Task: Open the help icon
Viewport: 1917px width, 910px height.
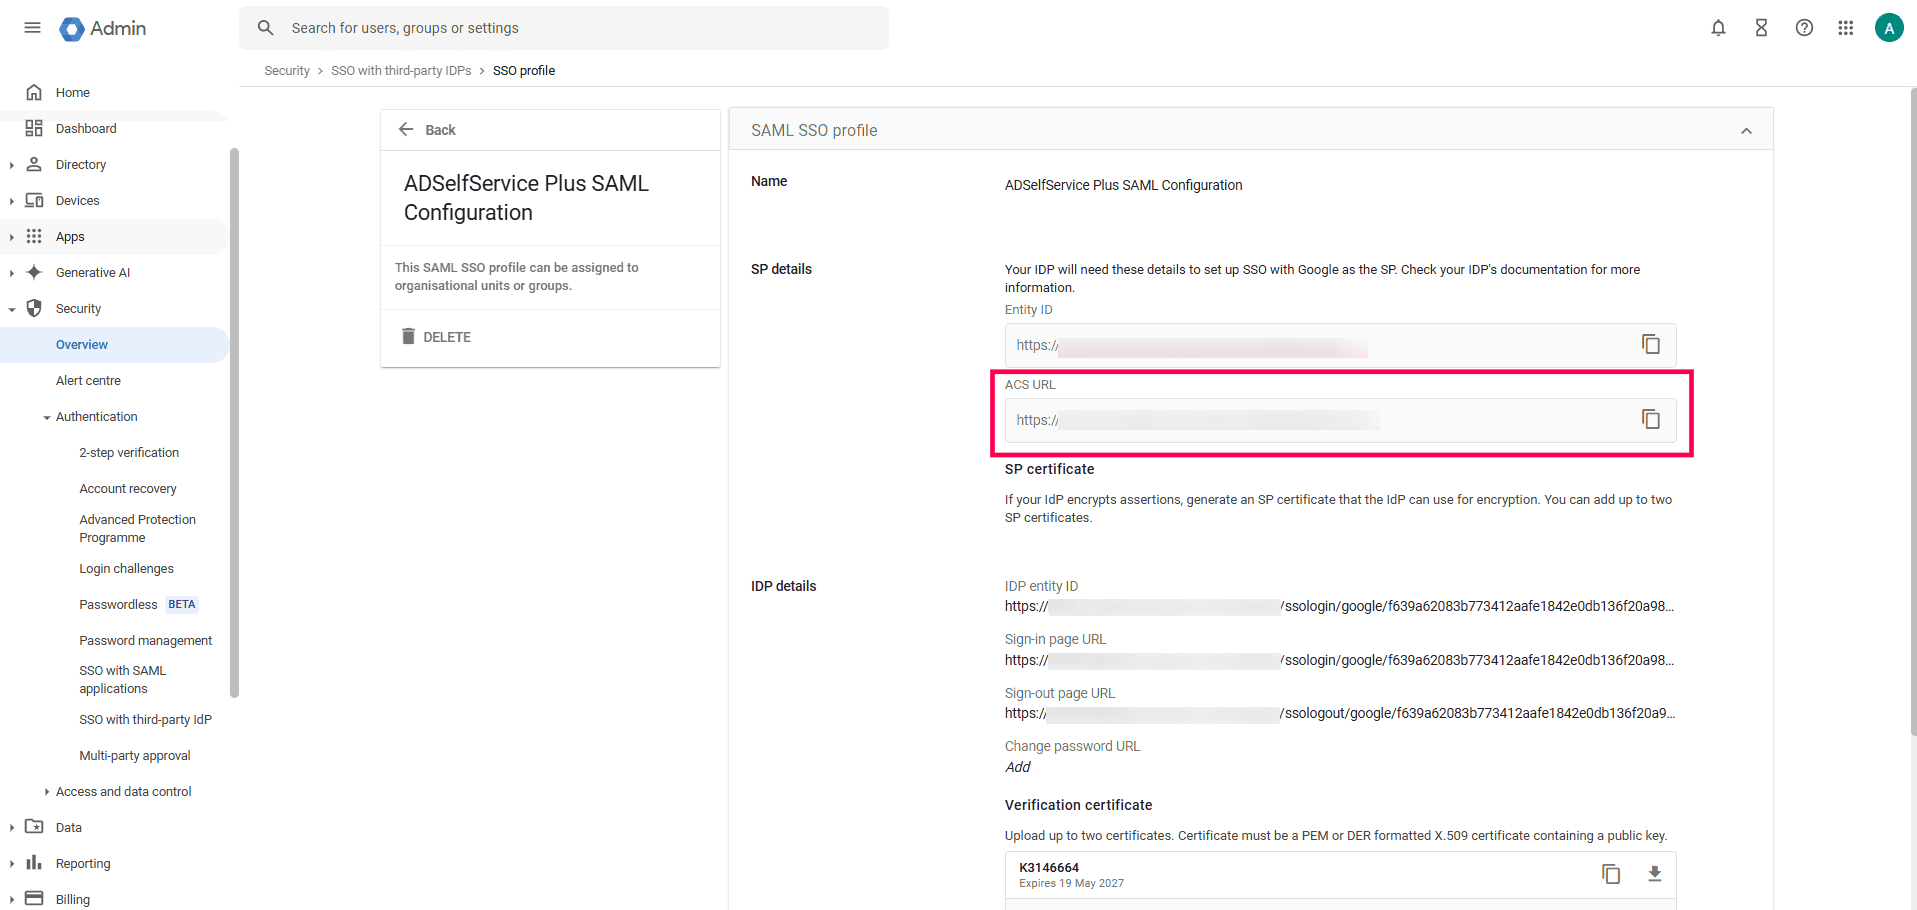Action: (x=1804, y=27)
